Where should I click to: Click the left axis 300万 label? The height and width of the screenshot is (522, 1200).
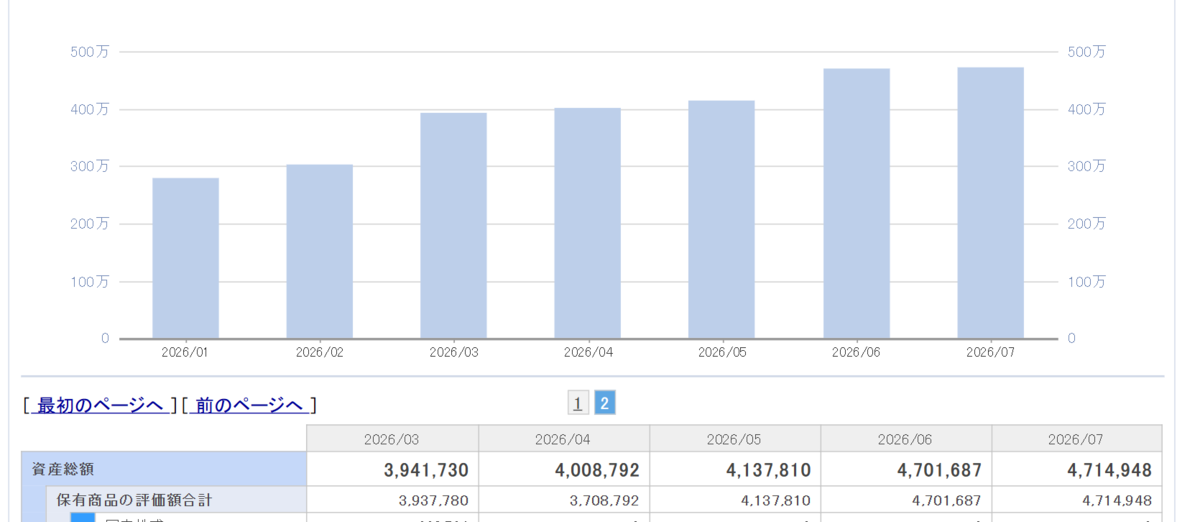[x=90, y=166]
